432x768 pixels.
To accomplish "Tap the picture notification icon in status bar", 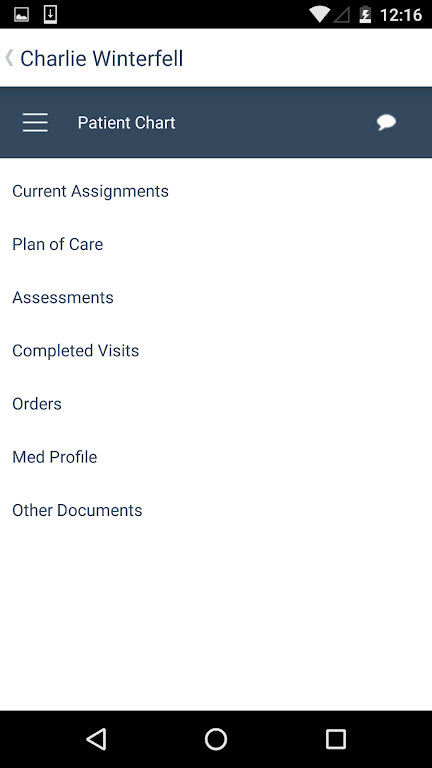I will (x=22, y=15).
